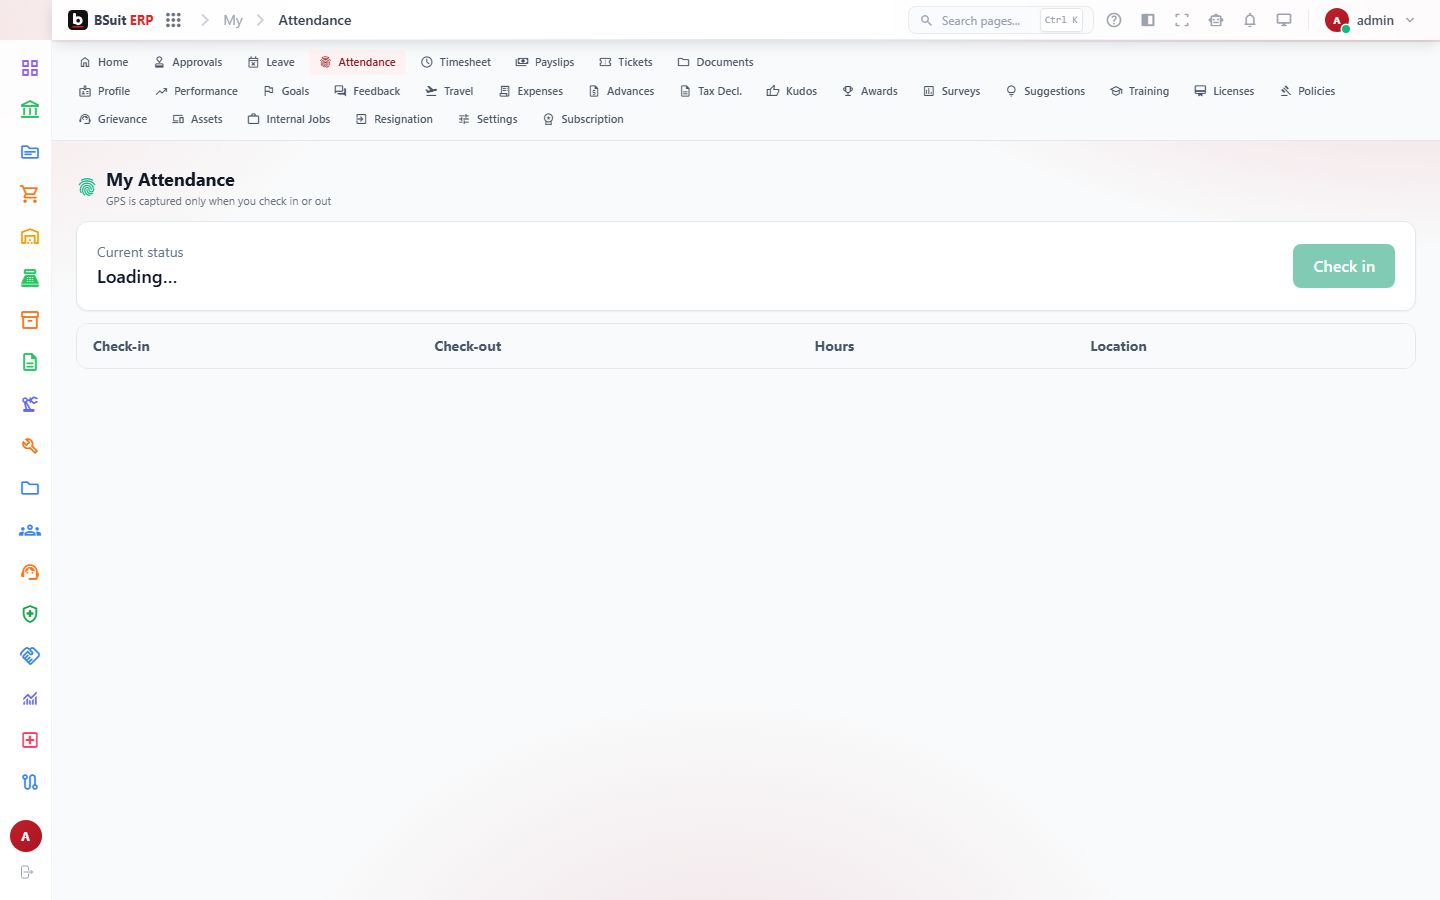Screen dimensions: 1440x900
Task: Switch to the Leave tab
Action: click(271, 62)
